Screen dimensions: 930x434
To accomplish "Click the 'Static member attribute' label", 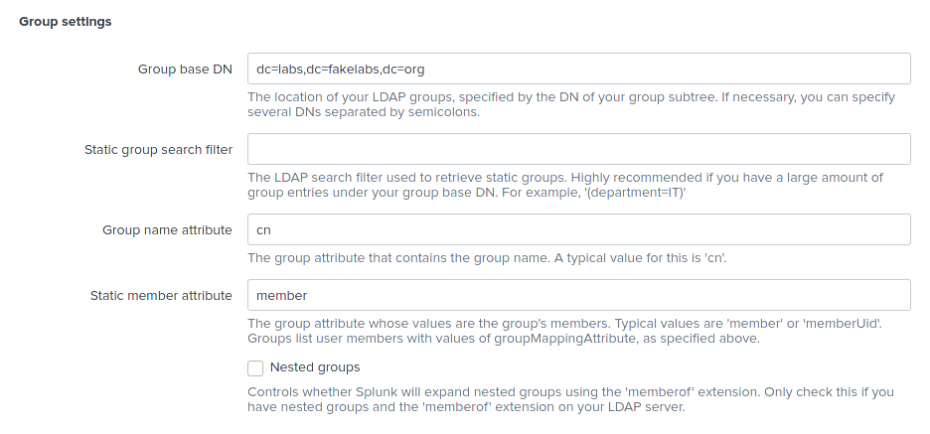I will point(160,295).
